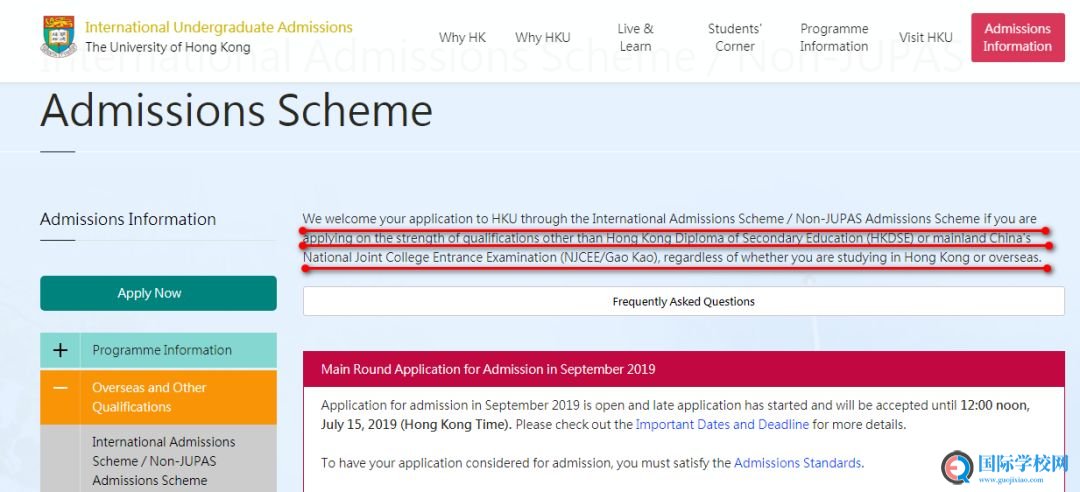Select International Admissions Scheme / Non-JUPAS sidebar item
1080x492 pixels.
coord(164,460)
